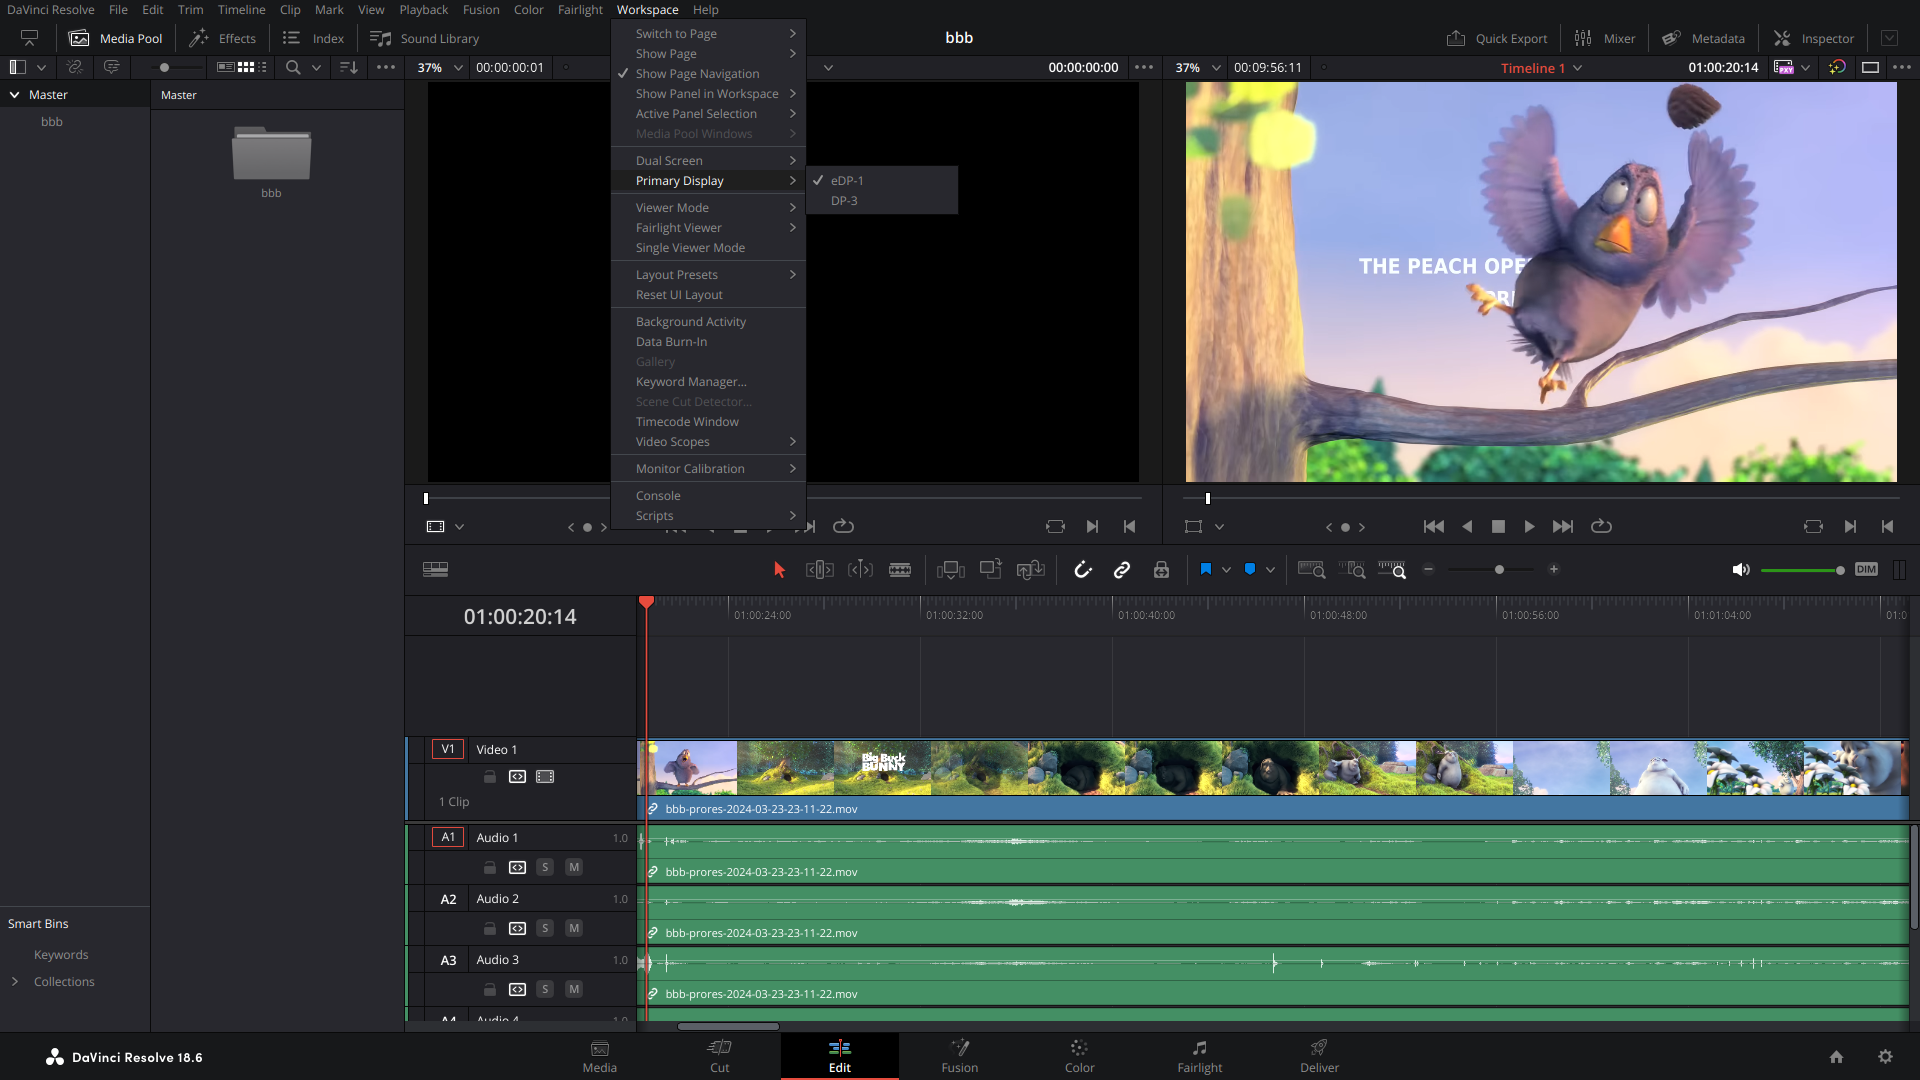Screen dimensions: 1920x1080
Task: Click horizontal timeline scrollbar
Action: 728,1026
